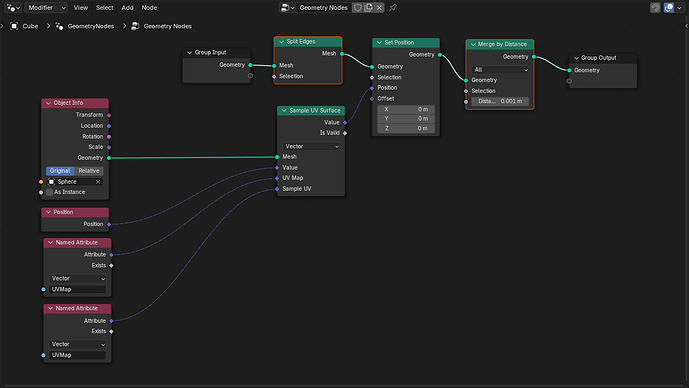Open Vector dropdown in first Named Attribute
This screenshot has width=689, height=388.
(77, 279)
